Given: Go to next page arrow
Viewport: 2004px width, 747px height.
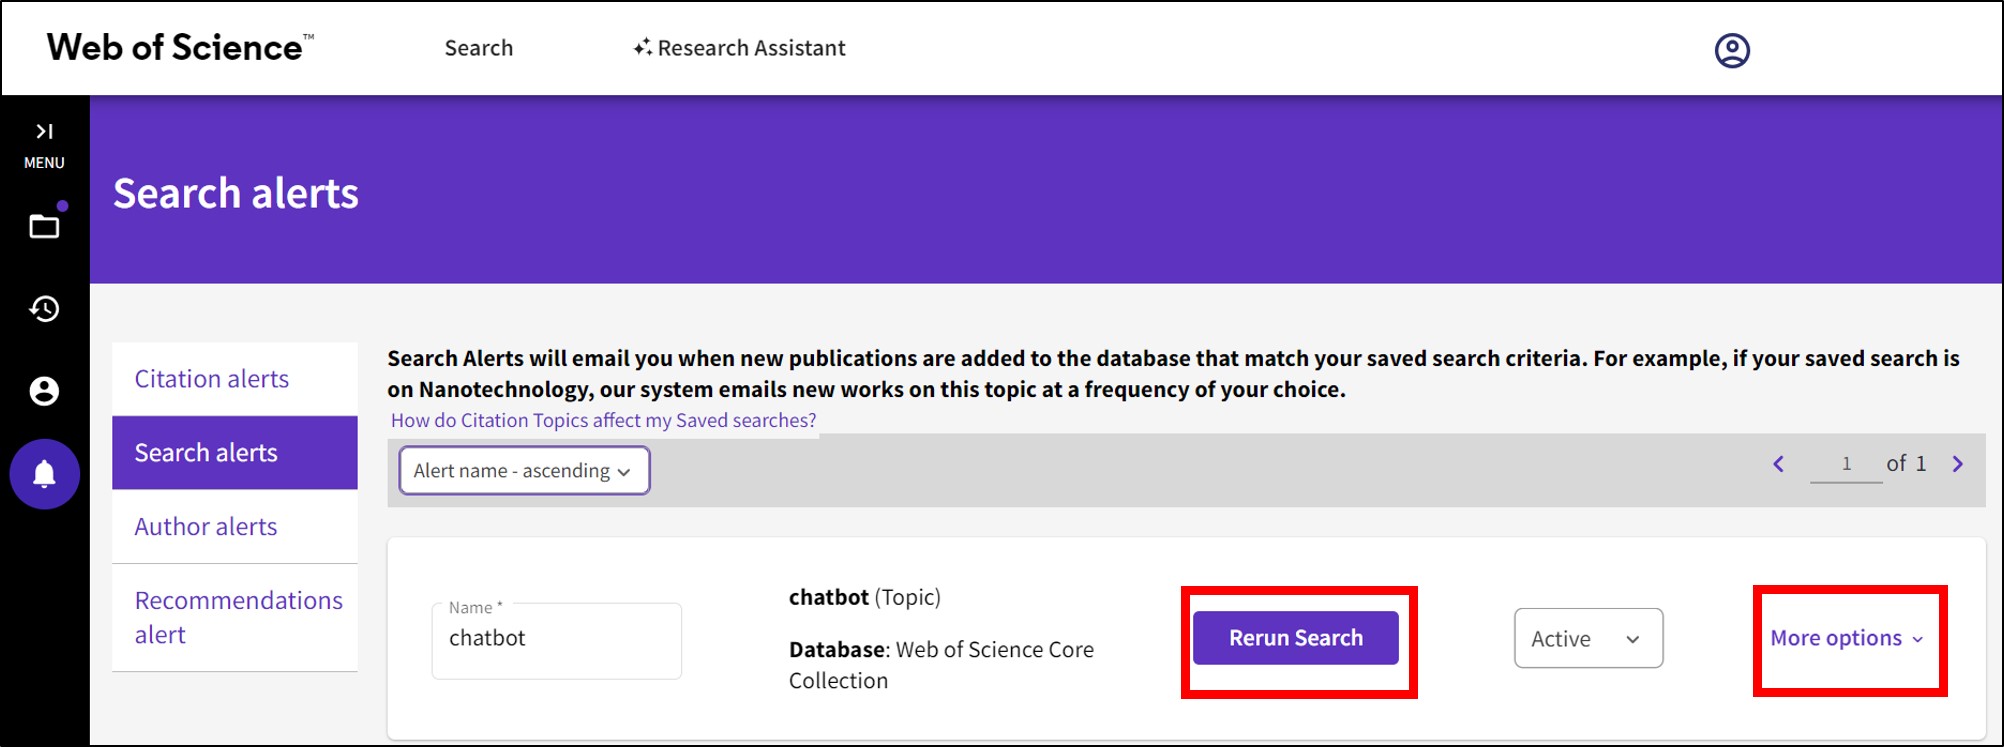Looking at the screenshot, I should tap(1958, 464).
